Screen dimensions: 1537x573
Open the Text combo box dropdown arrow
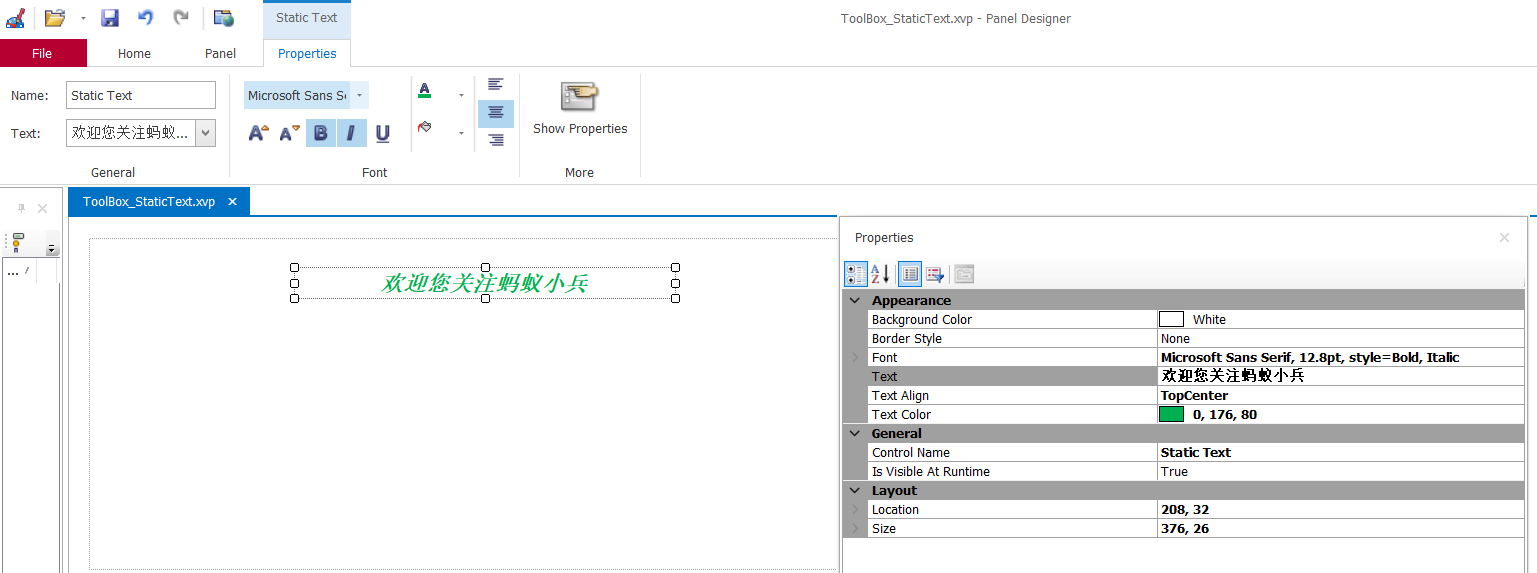click(205, 133)
